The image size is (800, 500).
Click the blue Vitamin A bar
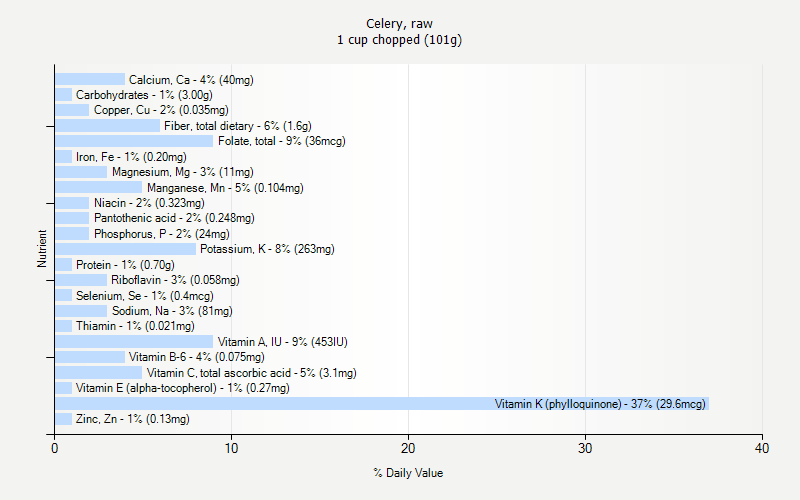point(134,342)
